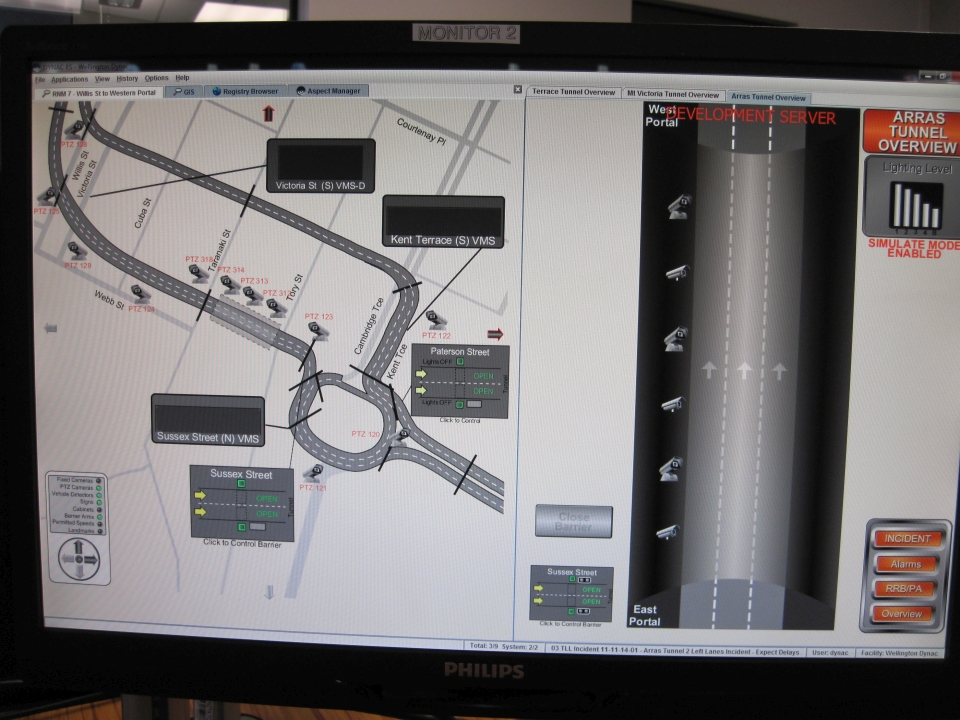Select the PTZ 121 camera icon
This screenshot has height=720, width=960.
coord(314,473)
